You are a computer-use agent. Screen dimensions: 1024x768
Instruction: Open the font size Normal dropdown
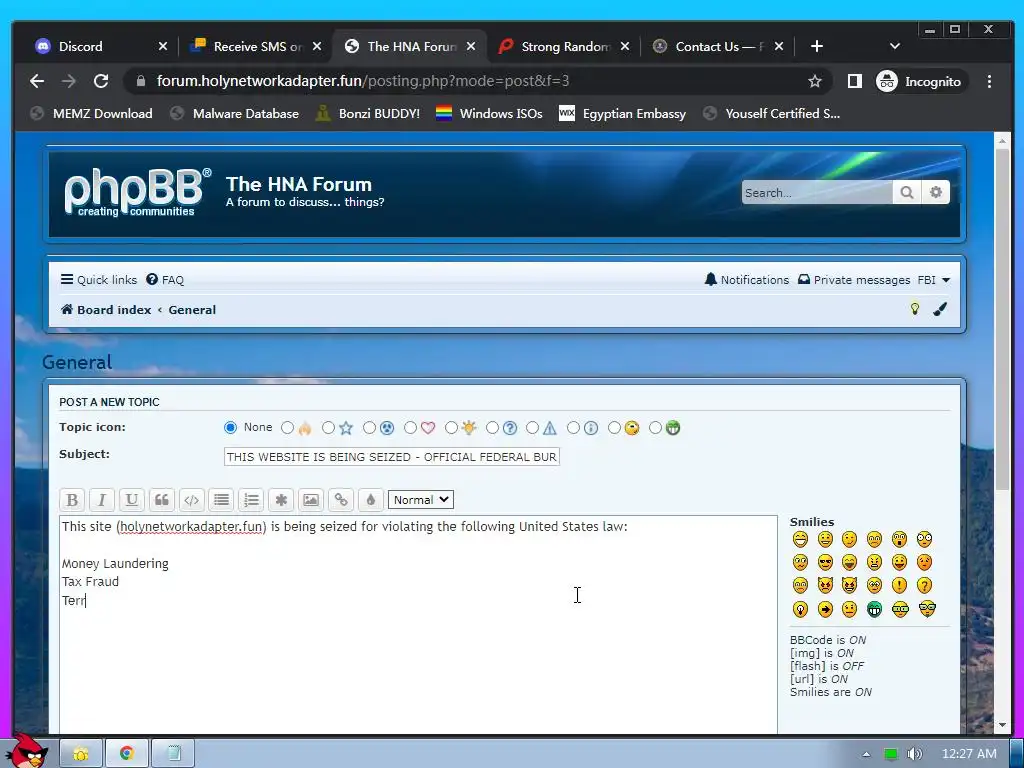[x=421, y=500]
